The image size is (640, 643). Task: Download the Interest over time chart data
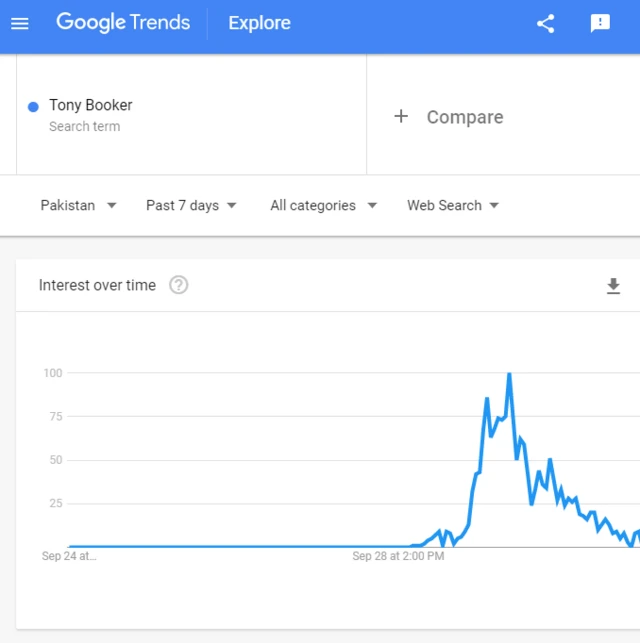(x=613, y=286)
